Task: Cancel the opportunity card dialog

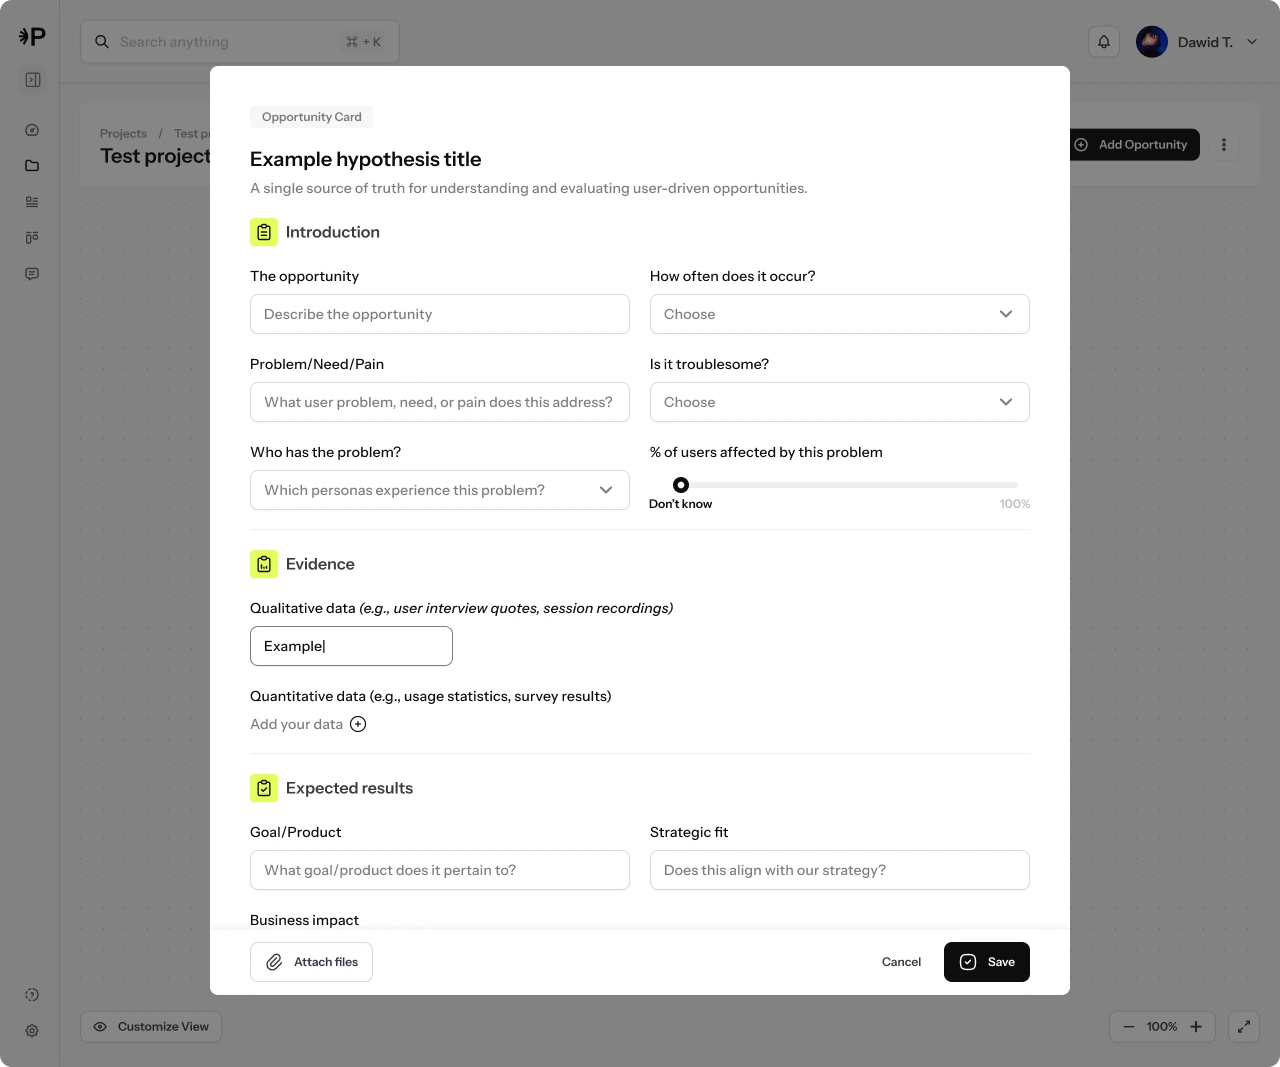Action: [x=901, y=962]
